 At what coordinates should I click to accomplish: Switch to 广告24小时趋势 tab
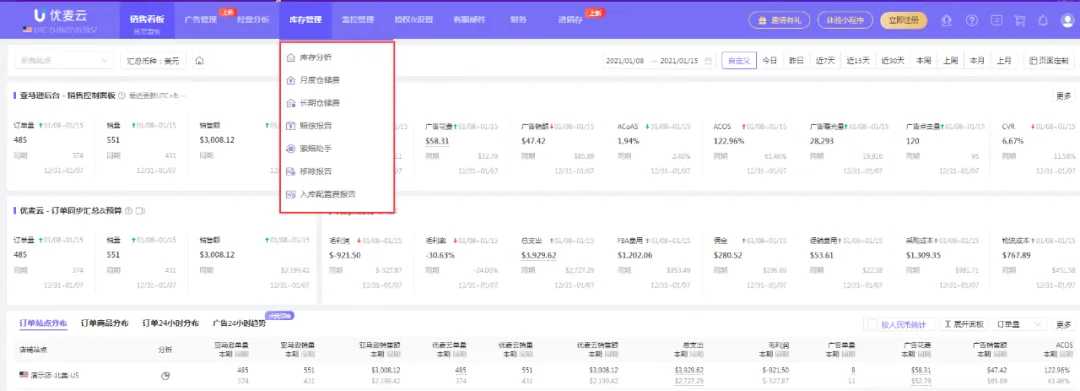pos(240,323)
